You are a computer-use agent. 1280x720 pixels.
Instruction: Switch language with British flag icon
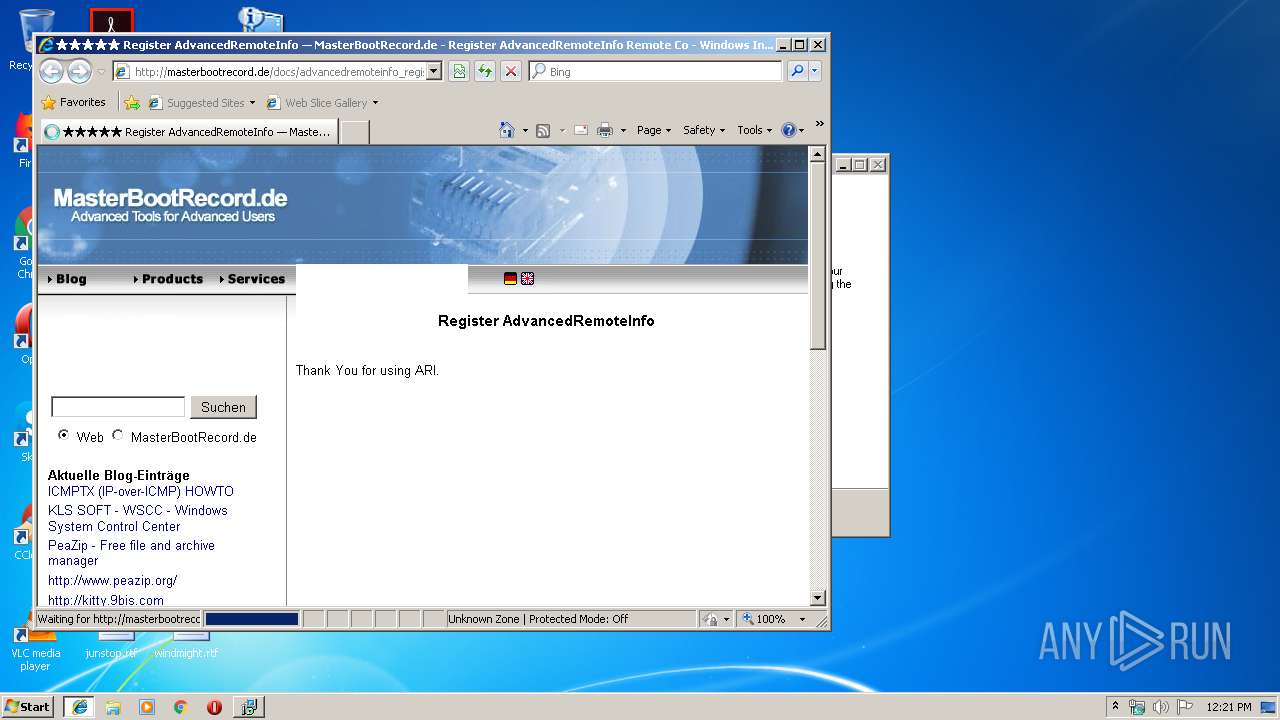pos(527,279)
